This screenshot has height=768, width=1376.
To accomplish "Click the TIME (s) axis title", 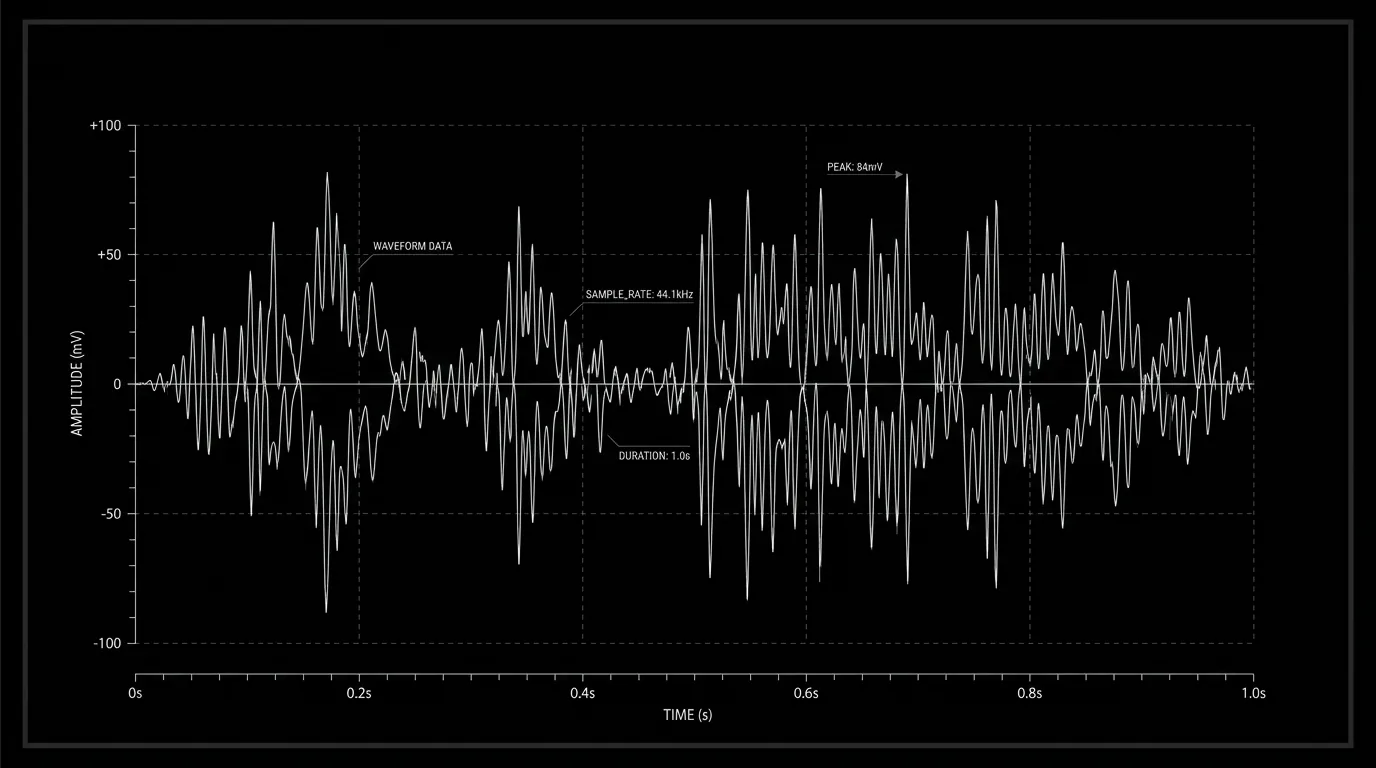I will [688, 715].
